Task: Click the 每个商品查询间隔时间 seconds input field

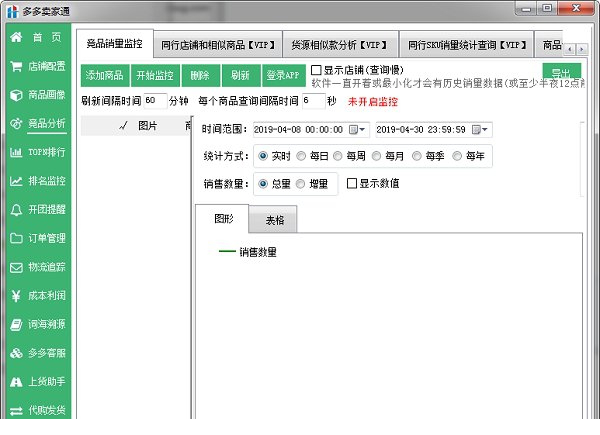Action: [313, 101]
